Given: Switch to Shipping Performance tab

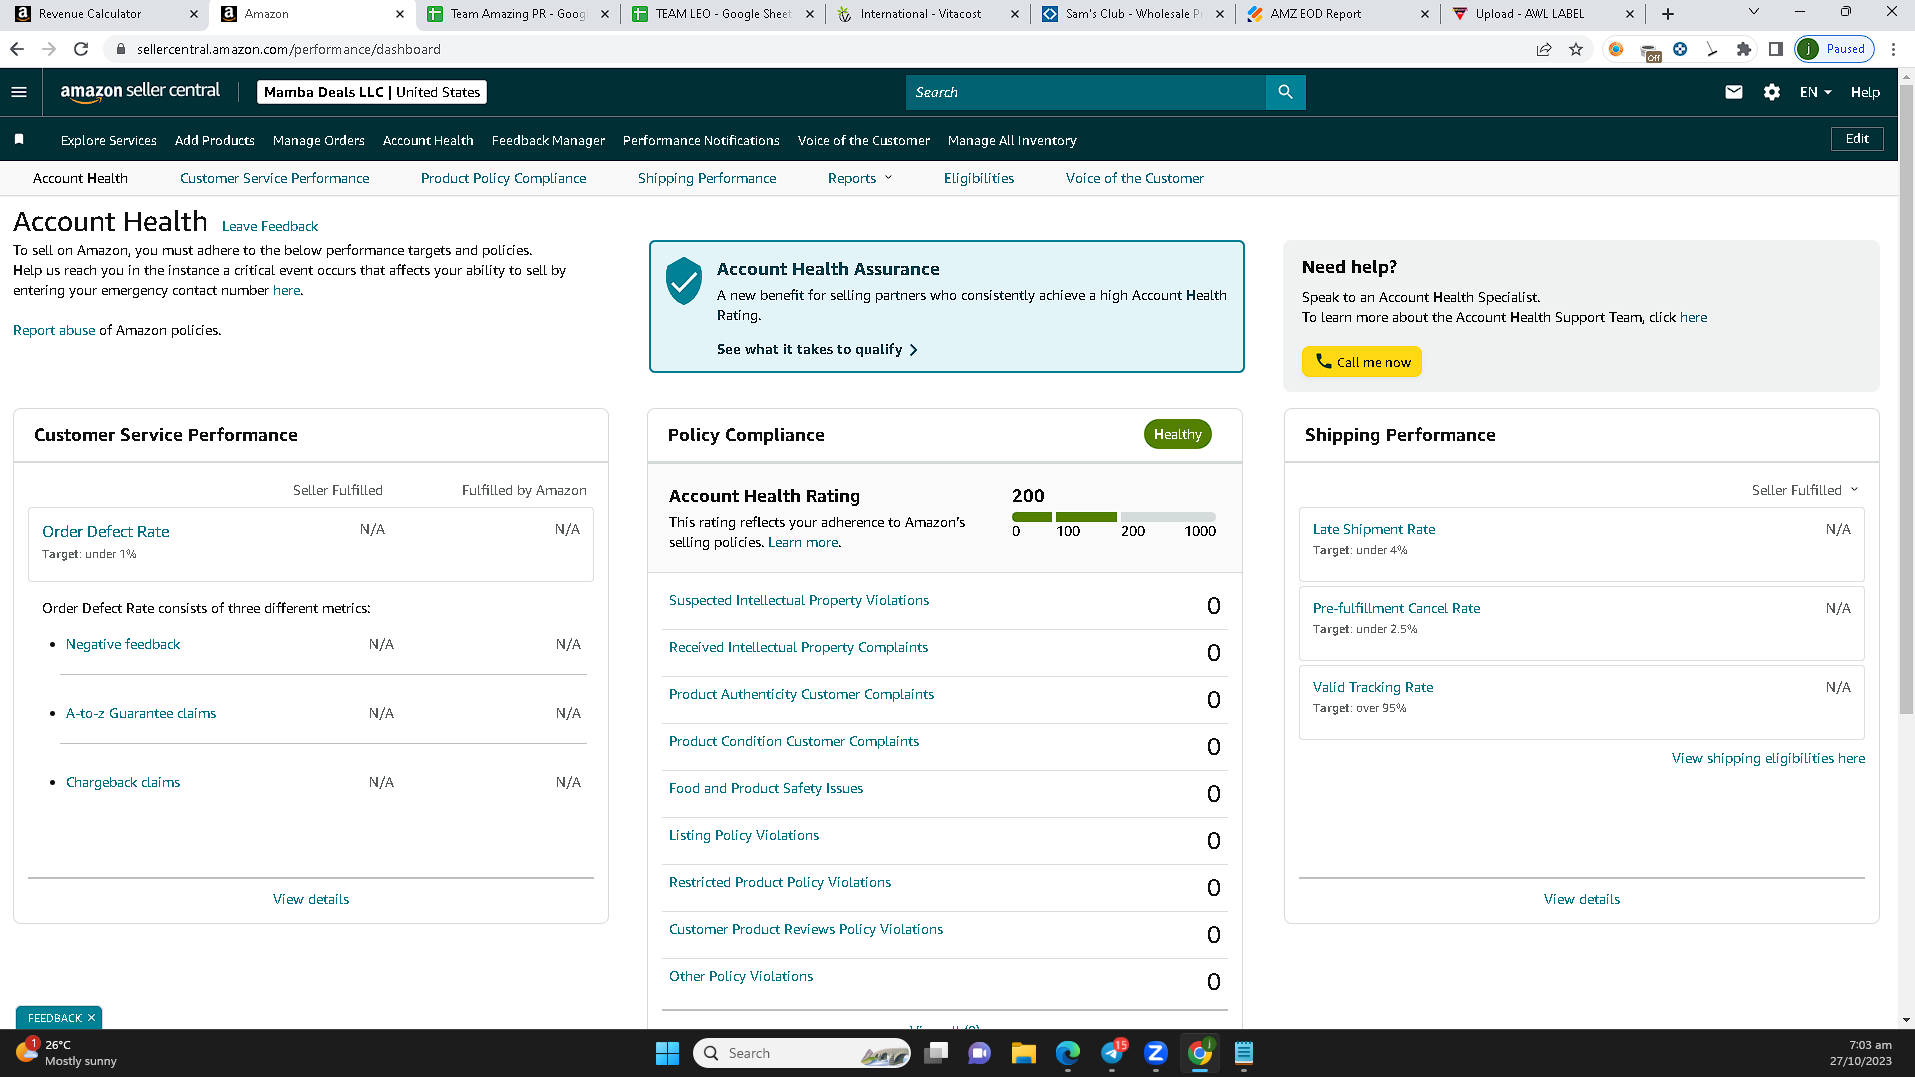Looking at the screenshot, I should (x=707, y=178).
